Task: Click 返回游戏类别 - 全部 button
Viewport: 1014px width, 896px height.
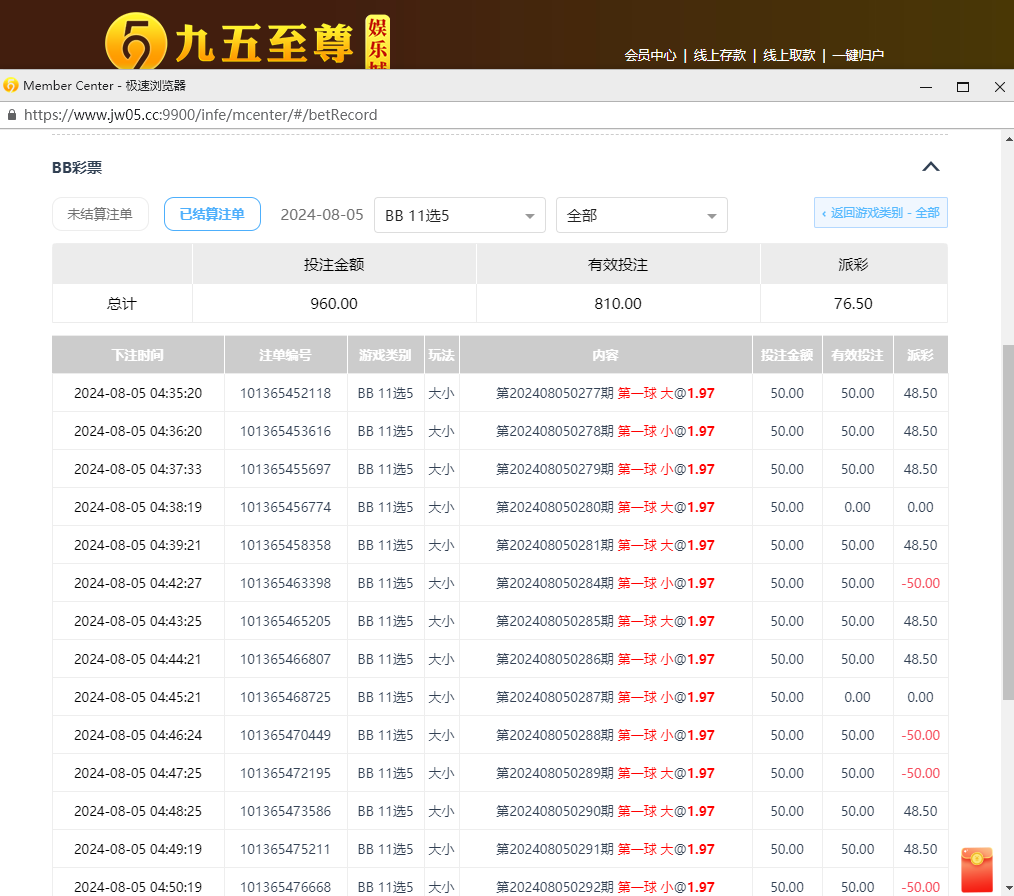Action: 880,213
